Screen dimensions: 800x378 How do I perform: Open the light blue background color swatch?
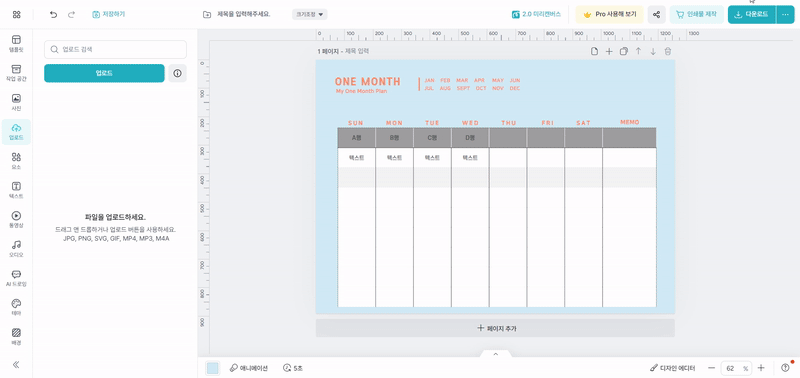[213, 368]
